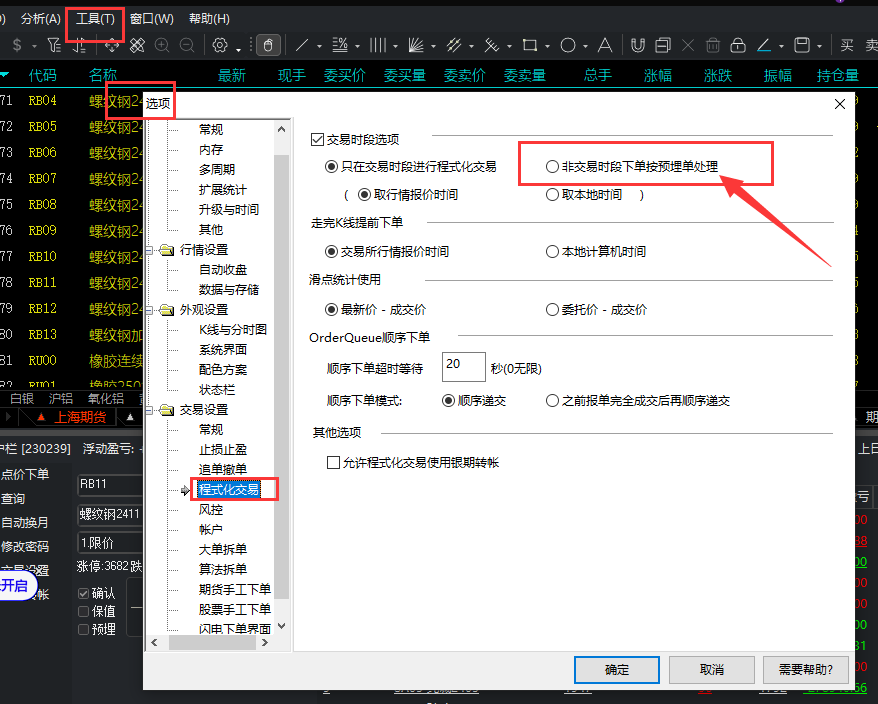Open the 窗口(W) menu

pos(152,19)
